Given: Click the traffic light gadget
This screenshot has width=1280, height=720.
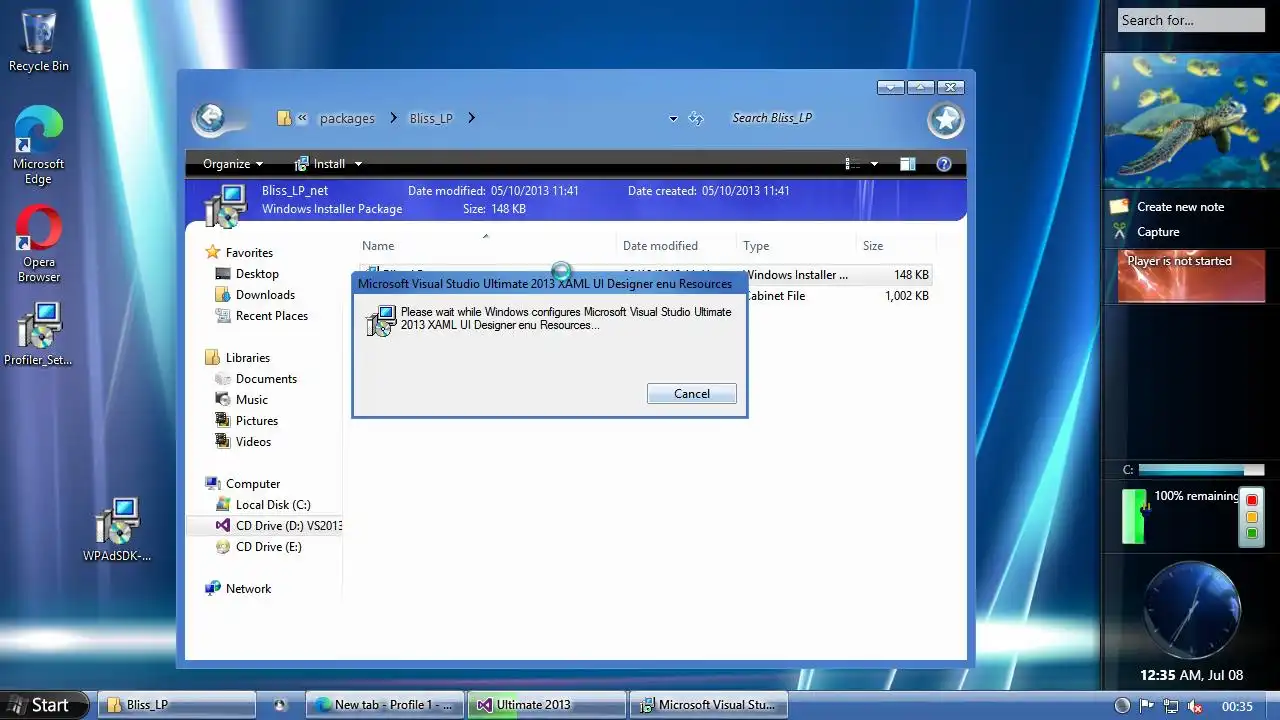Looking at the screenshot, I should pyautogui.click(x=1251, y=515).
